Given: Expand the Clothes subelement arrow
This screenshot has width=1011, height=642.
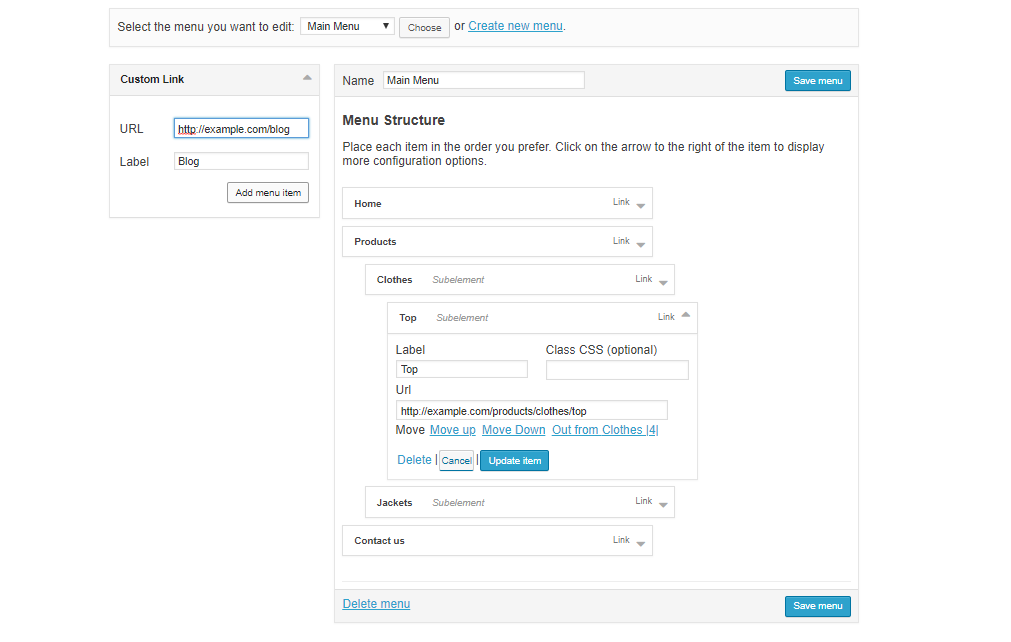Looking at the screenshot, I should 663,281.
